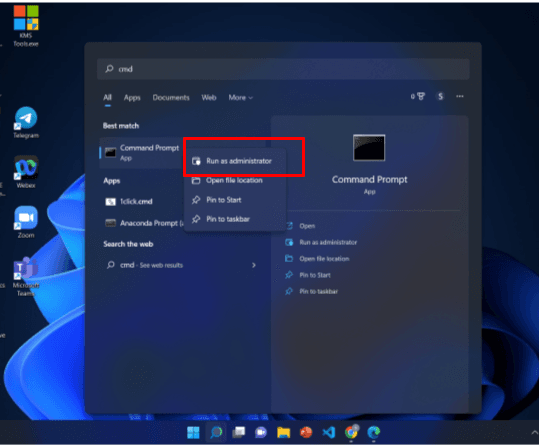539x446 pixels.
Task: Click the search box containing cmd
Action: pos(283,69)
